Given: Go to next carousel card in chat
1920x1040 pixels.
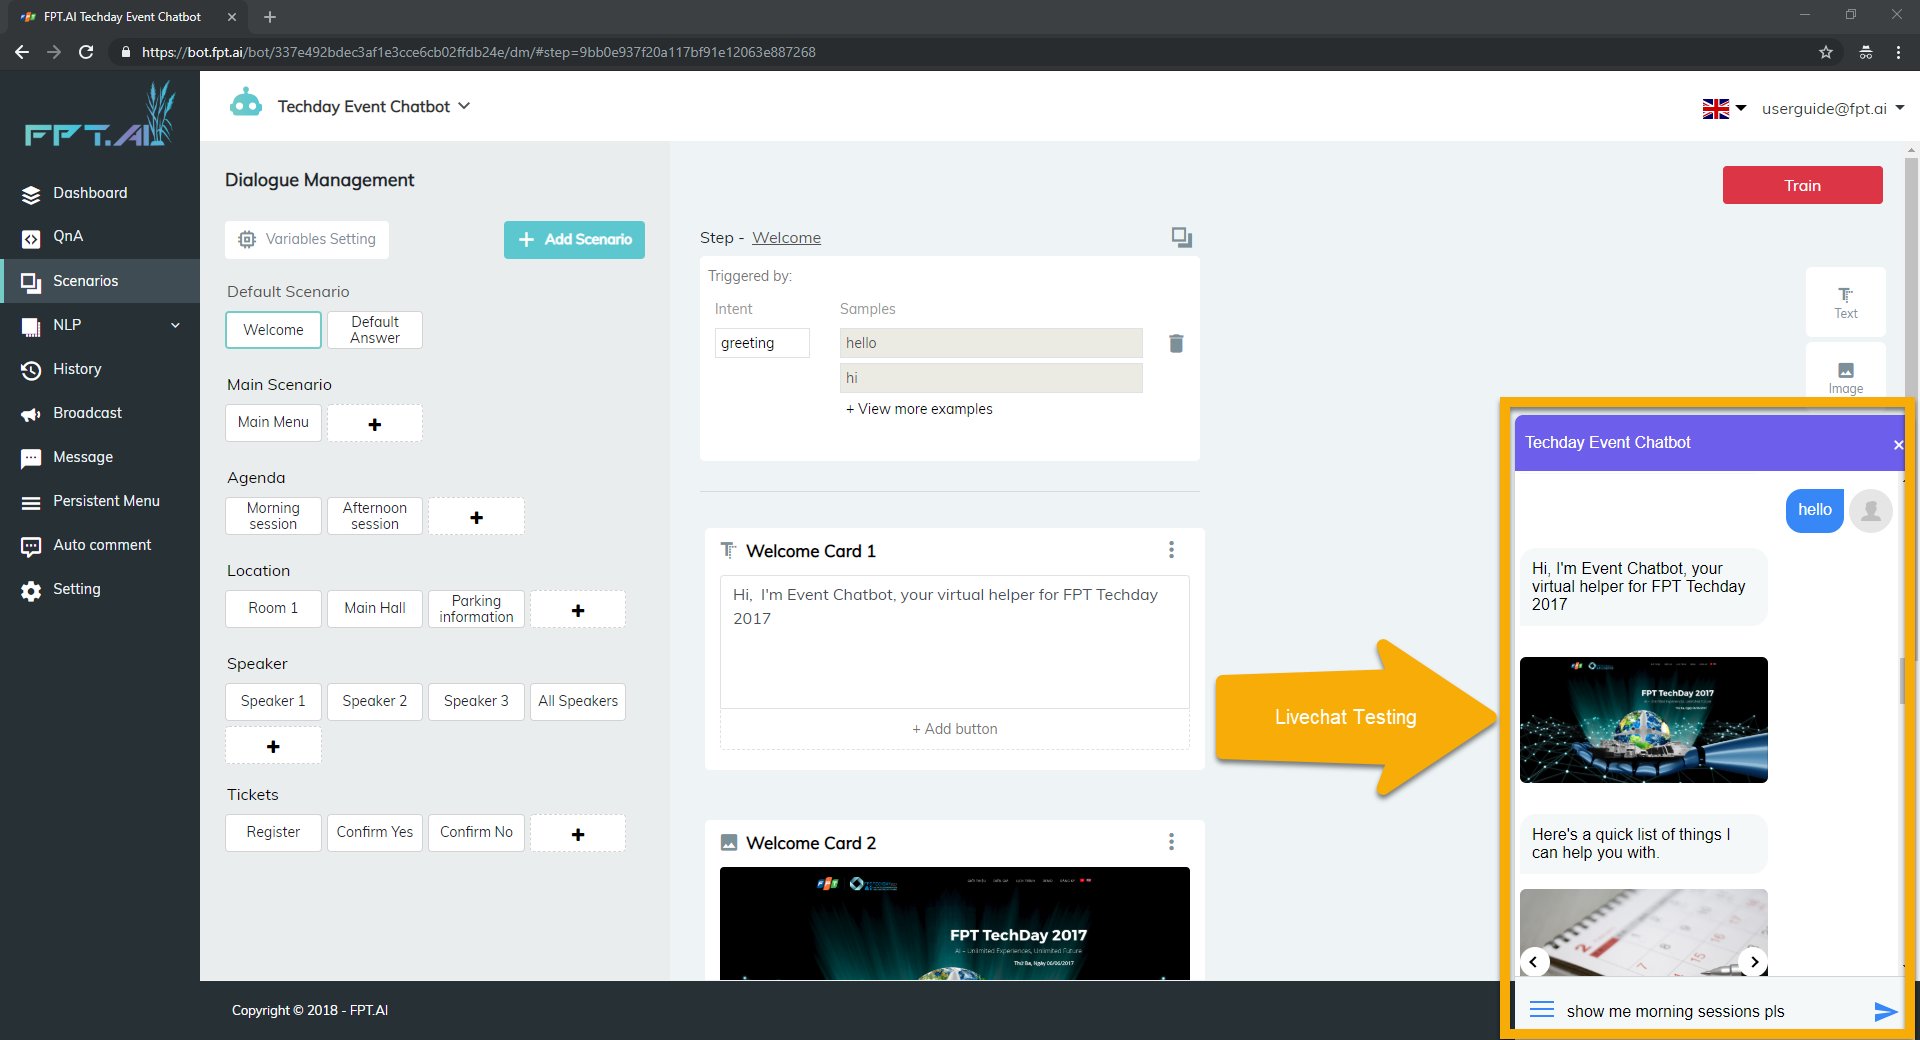Looking at the screenshot, I should [x=1753, y=962].
